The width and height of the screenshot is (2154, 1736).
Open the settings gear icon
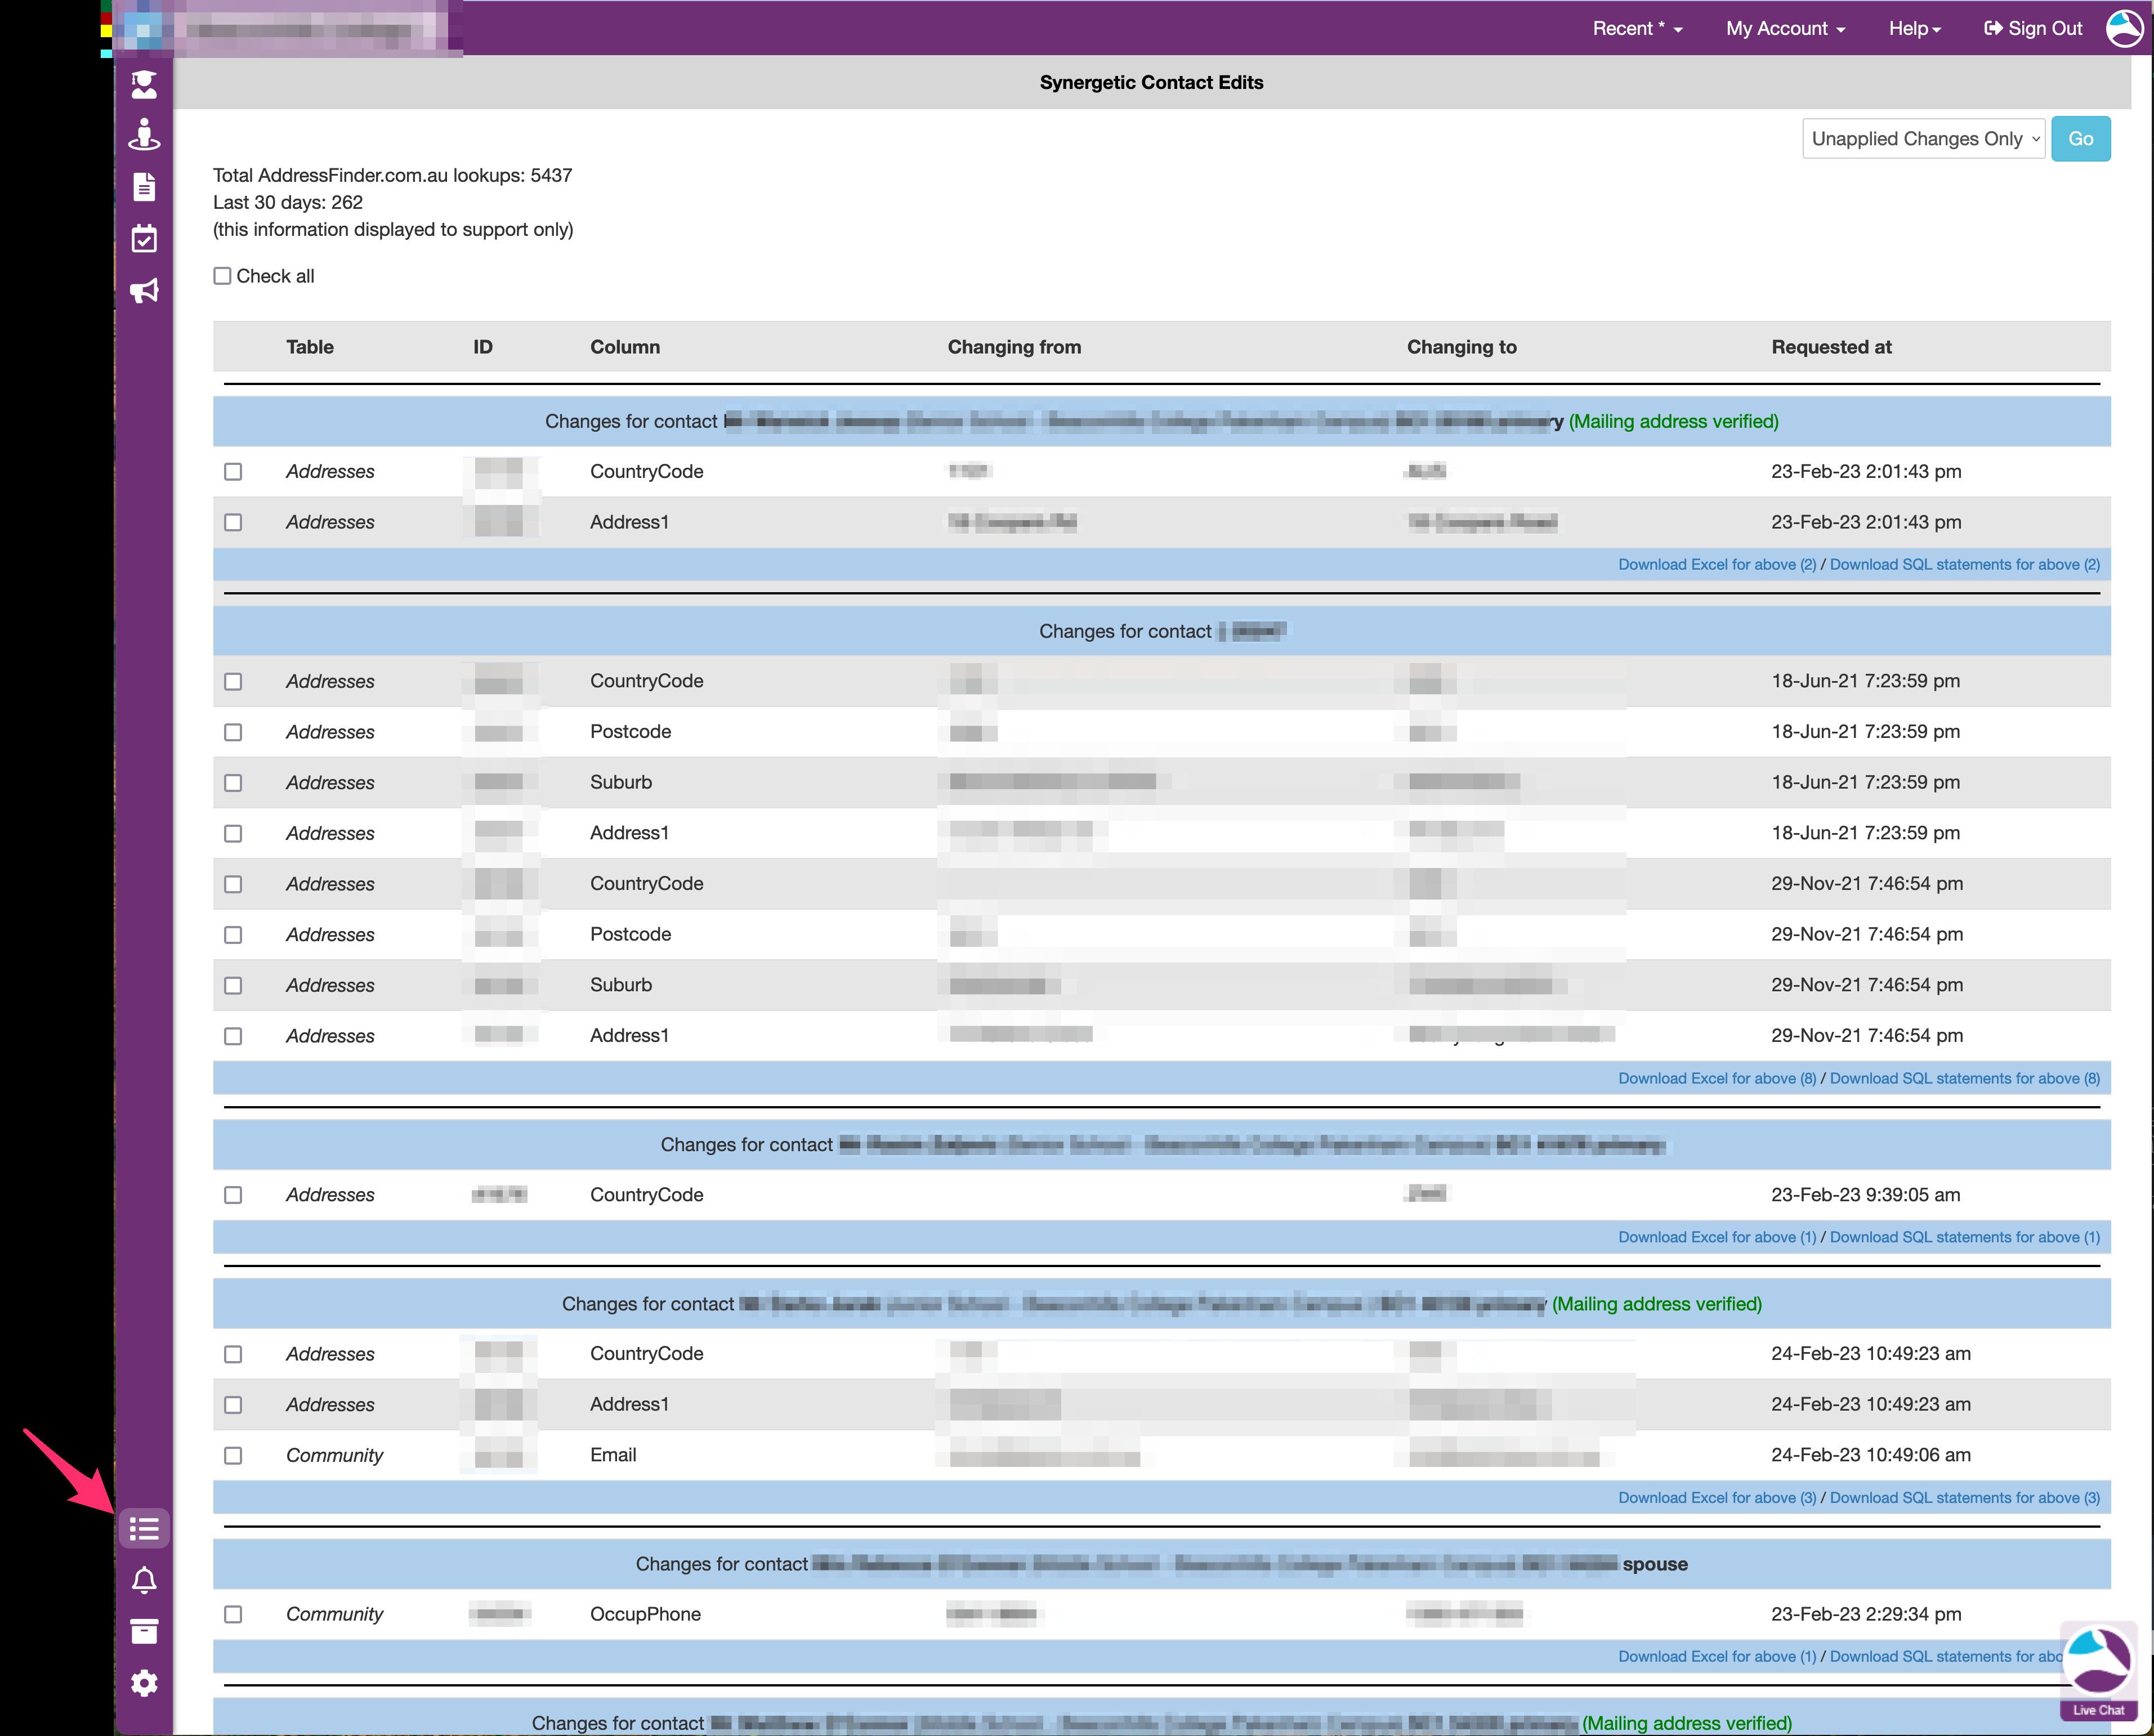pos(144,1683)
